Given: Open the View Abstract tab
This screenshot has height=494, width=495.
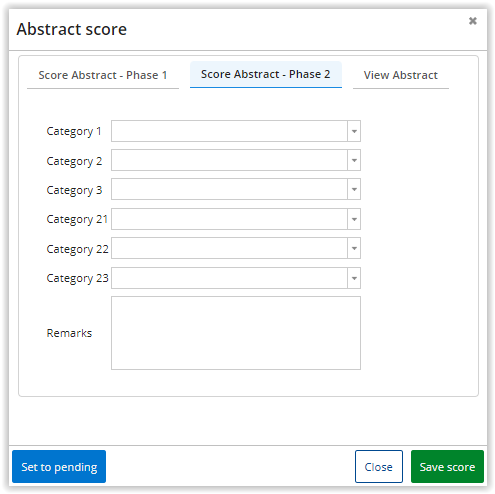Looking at the screenshot, I should coord(401,75).
